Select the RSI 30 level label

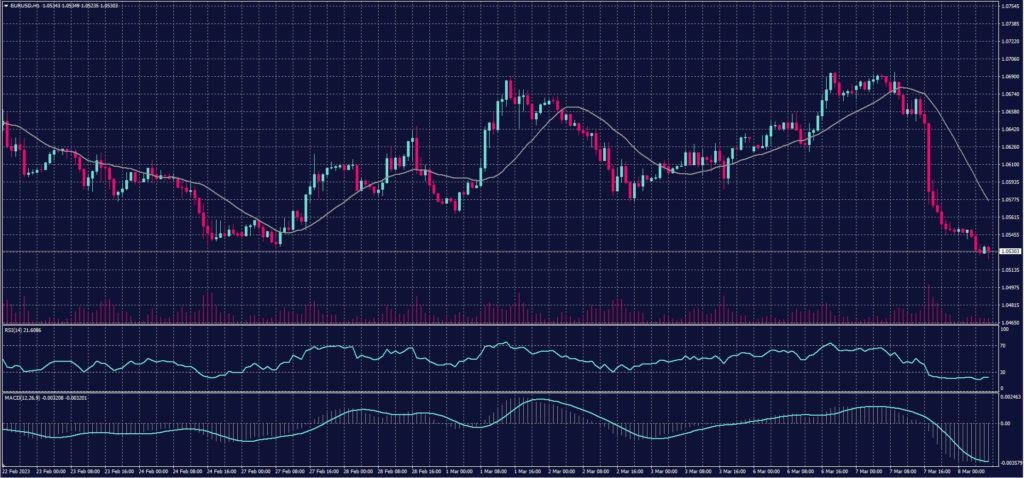point(1003,372)
